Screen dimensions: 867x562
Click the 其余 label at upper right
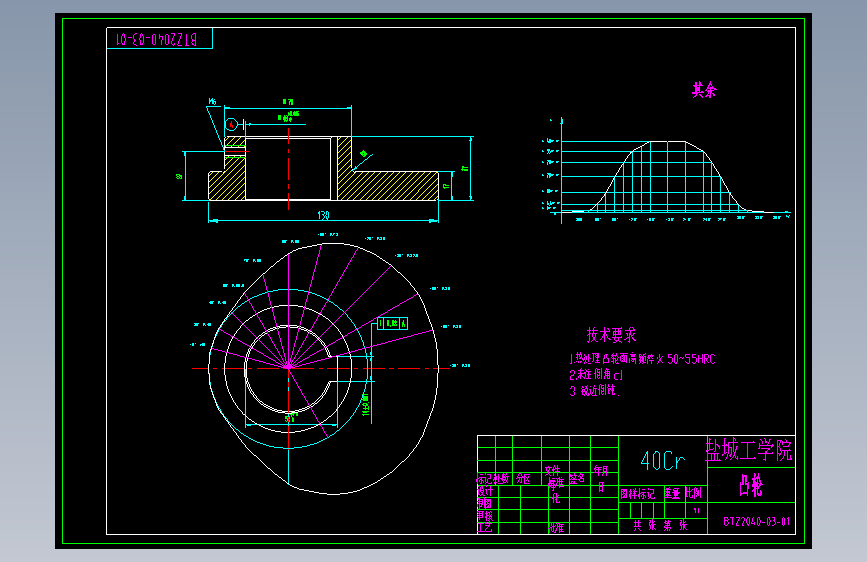tap(704, 90)
